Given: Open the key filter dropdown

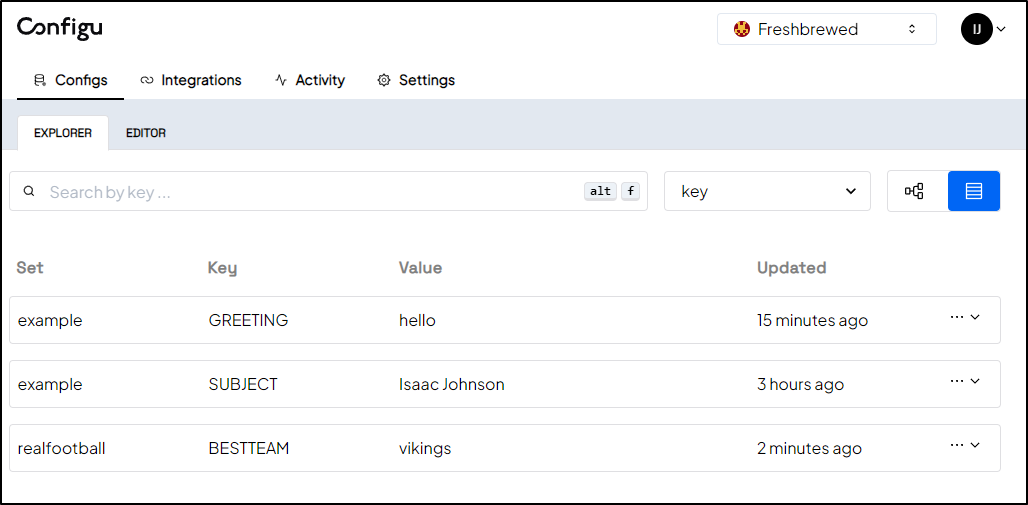Looking at the screenshot, I should coord(767,192).
